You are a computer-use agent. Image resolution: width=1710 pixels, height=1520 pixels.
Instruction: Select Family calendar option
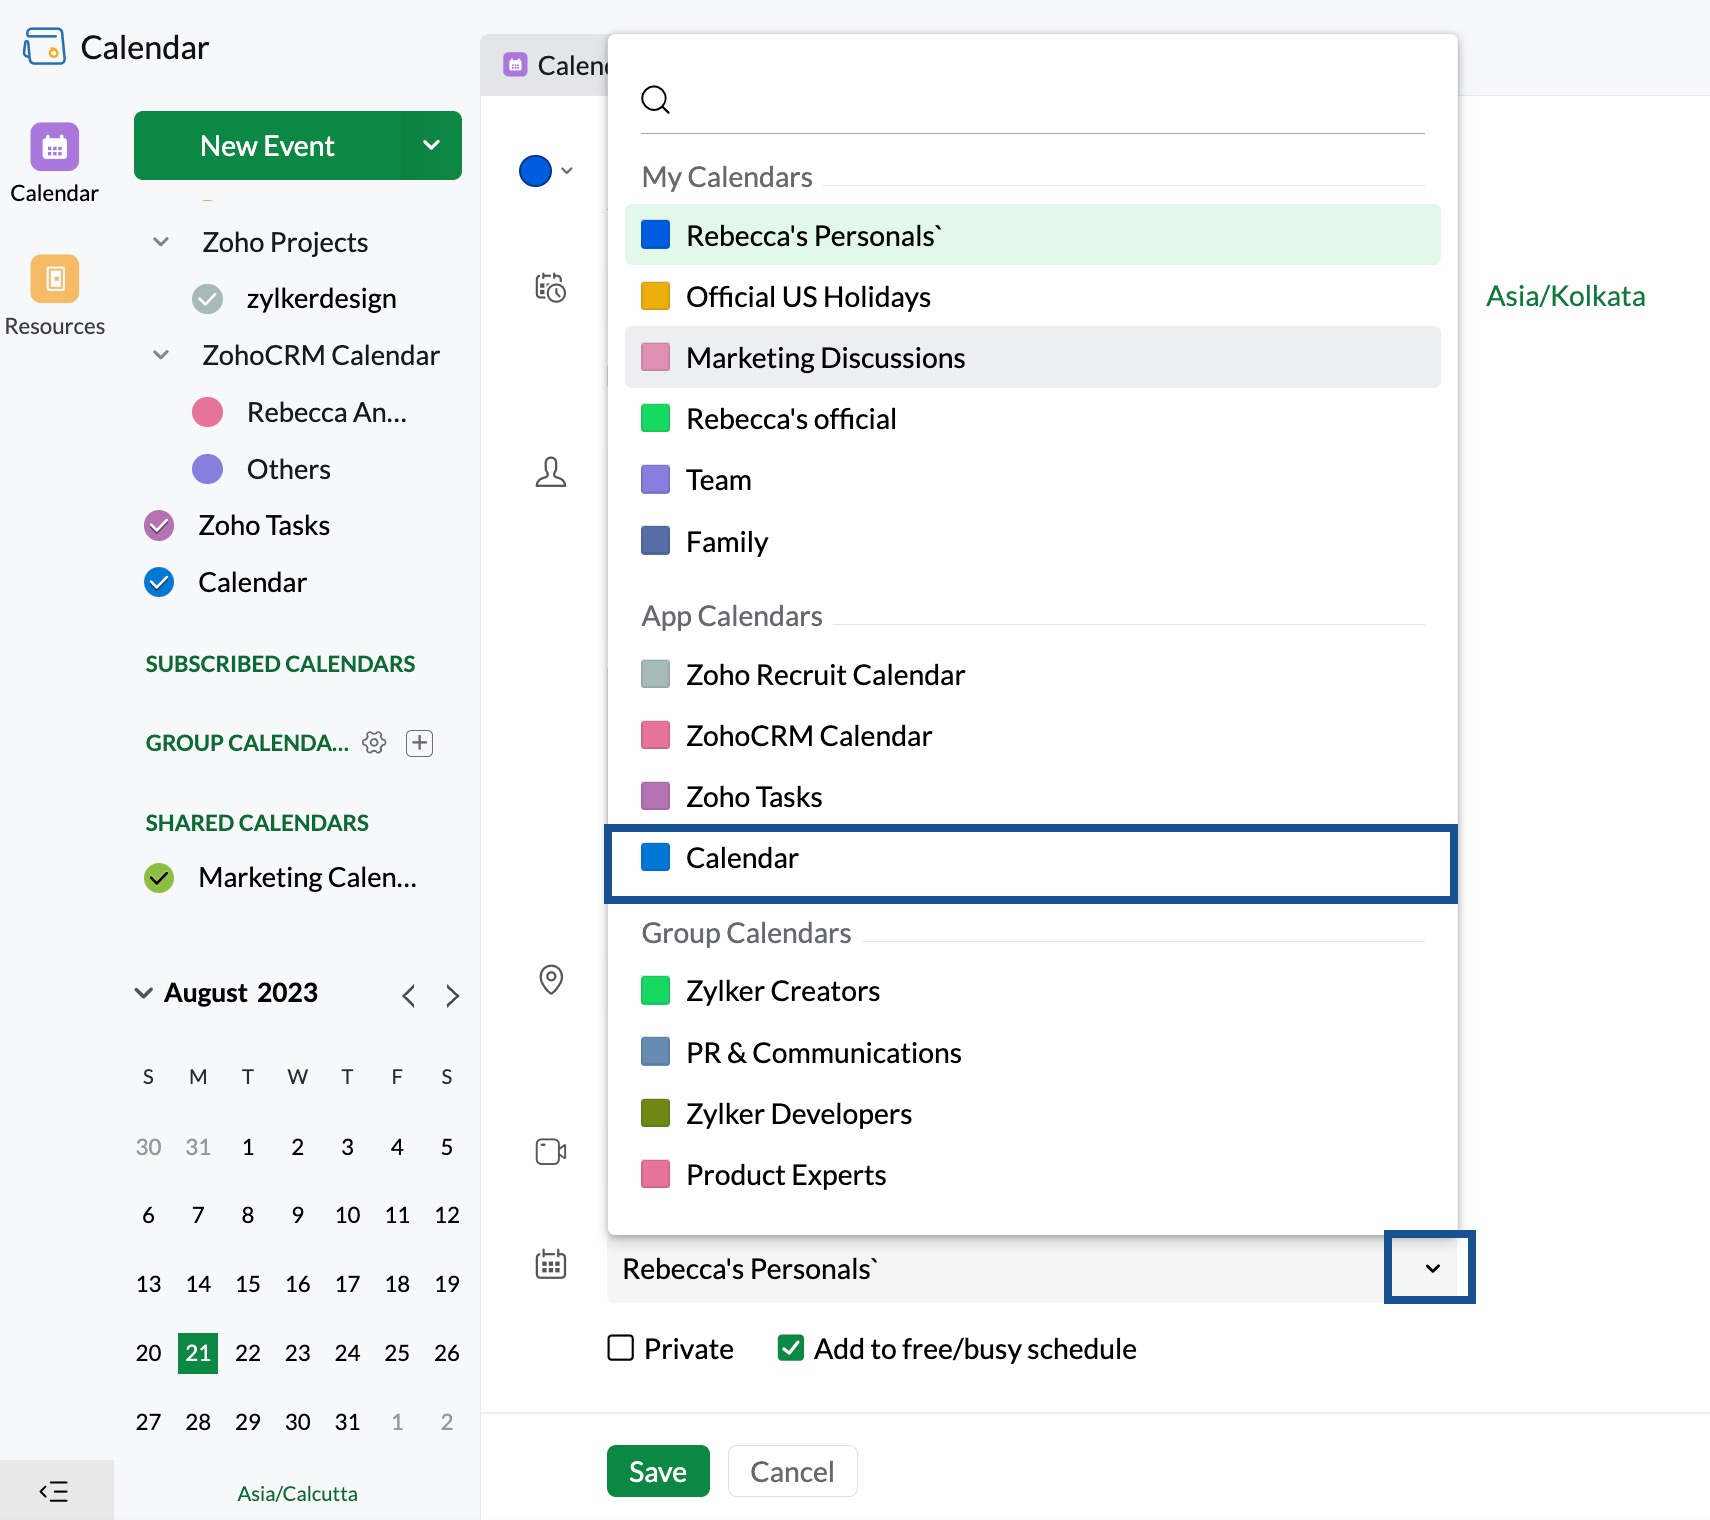coord(1032,541)
